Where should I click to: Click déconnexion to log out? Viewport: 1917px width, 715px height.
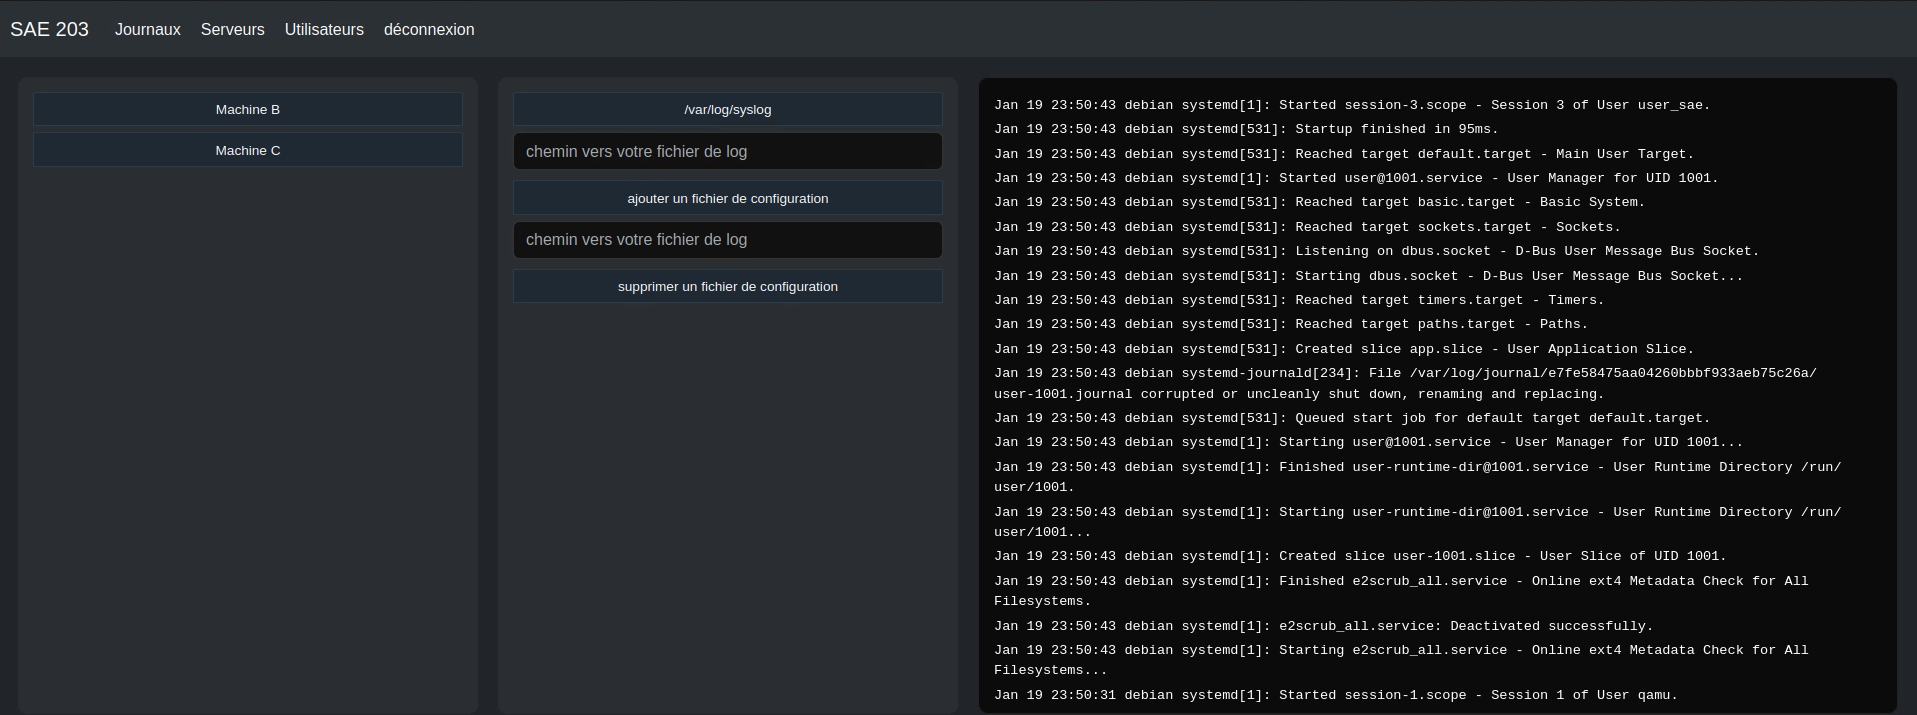429,29
